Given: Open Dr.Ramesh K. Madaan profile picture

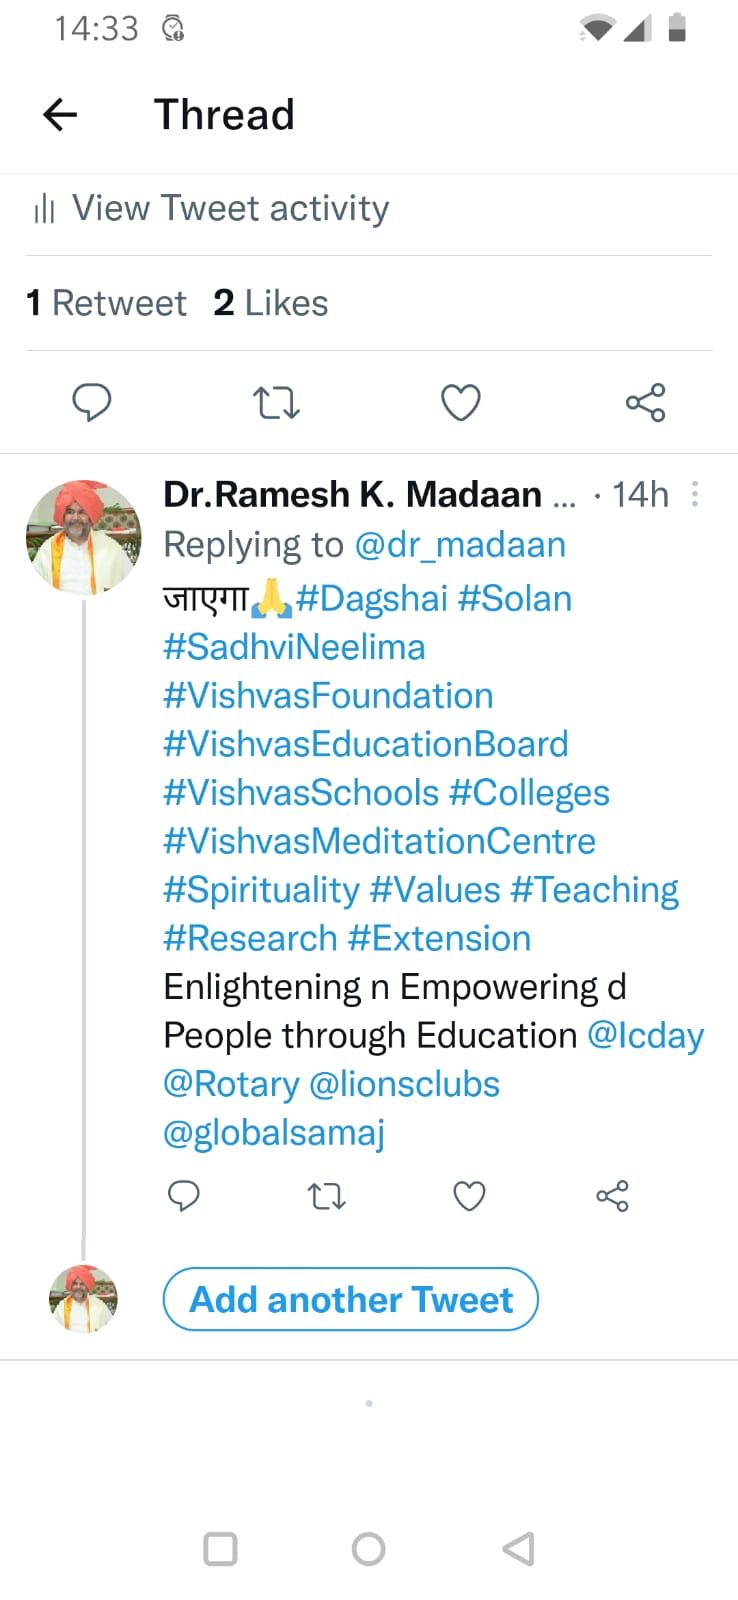Looking at the screenshot, I should 83,537.
